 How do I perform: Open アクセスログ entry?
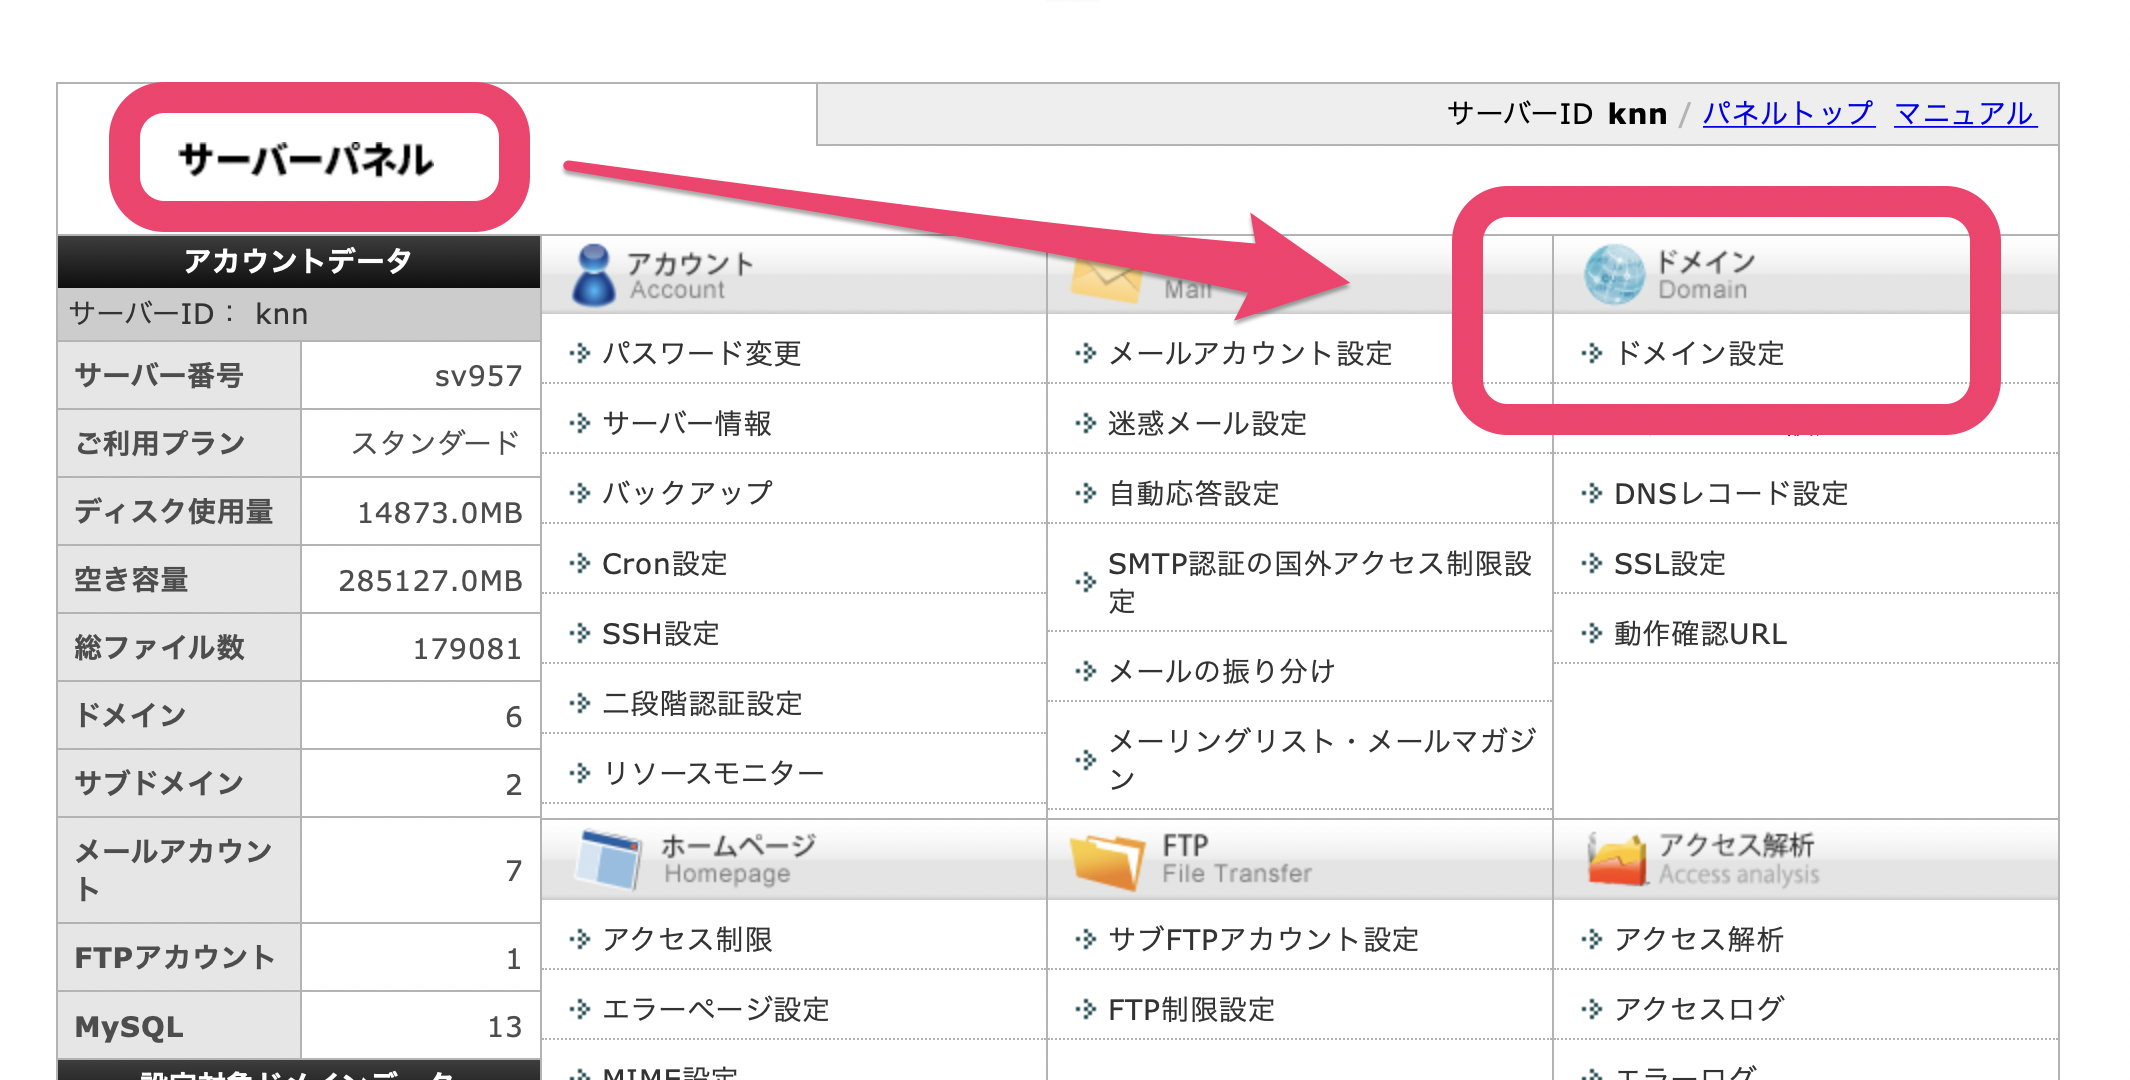(x=1698, y=1009)
